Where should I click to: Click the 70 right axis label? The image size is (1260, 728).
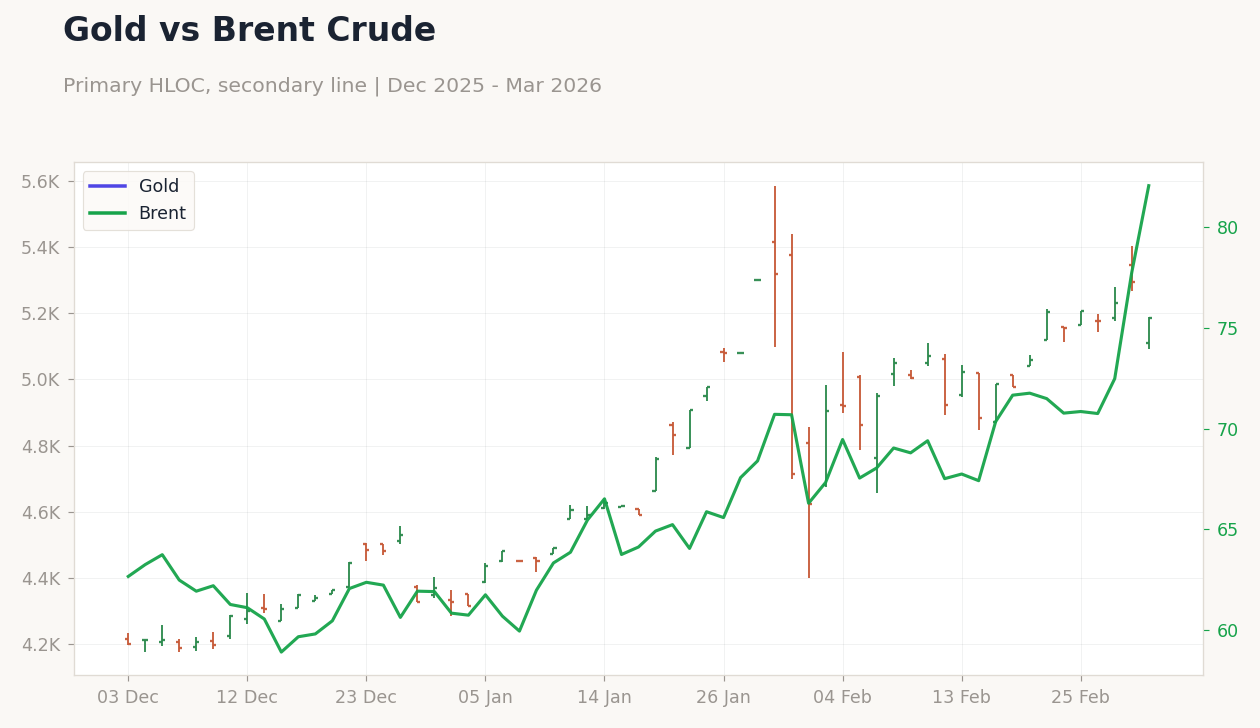tap(1227, 429)
